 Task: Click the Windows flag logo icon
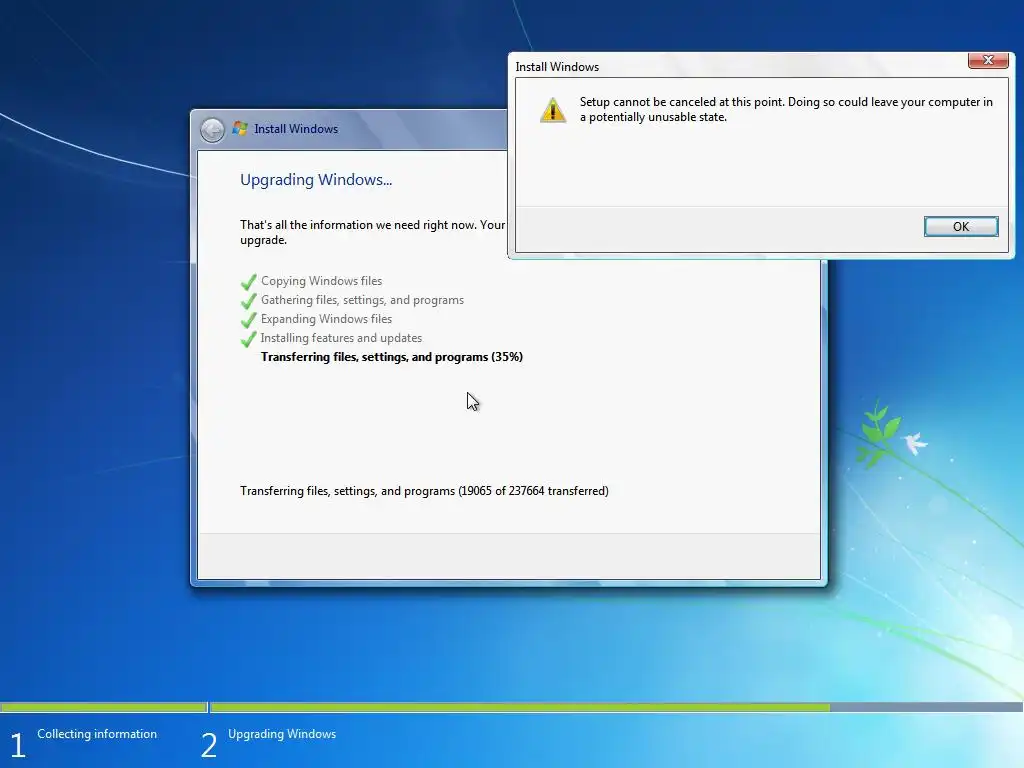coord(240,128)
